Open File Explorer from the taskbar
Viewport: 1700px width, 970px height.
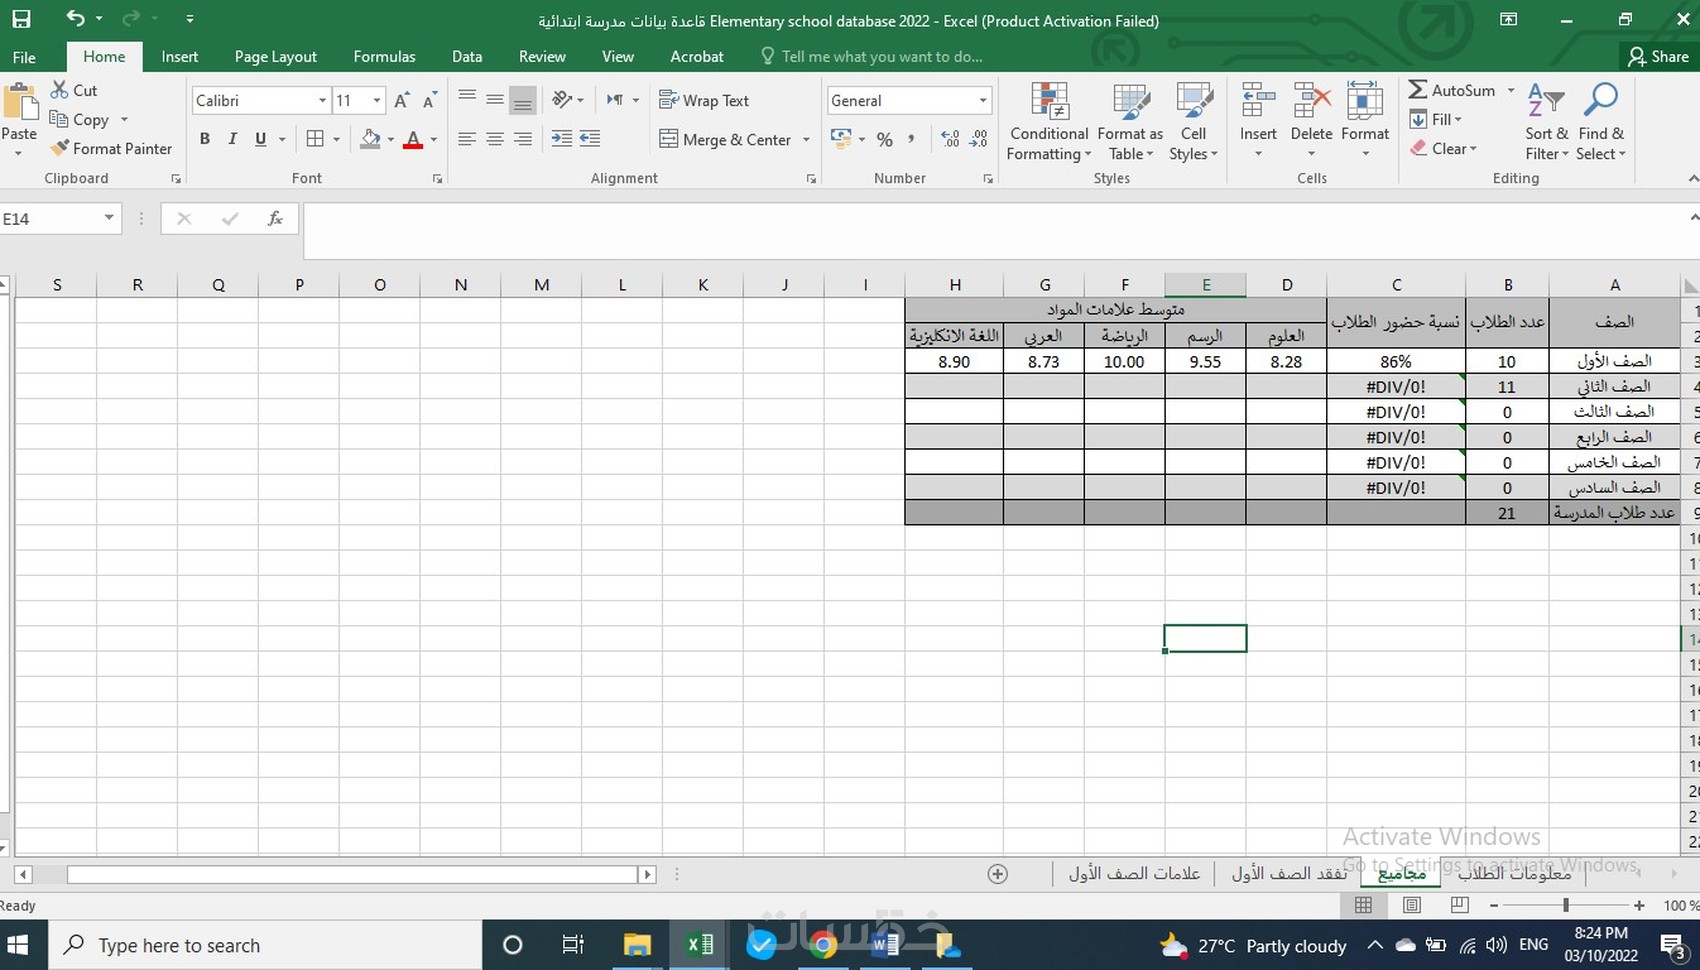637,945
